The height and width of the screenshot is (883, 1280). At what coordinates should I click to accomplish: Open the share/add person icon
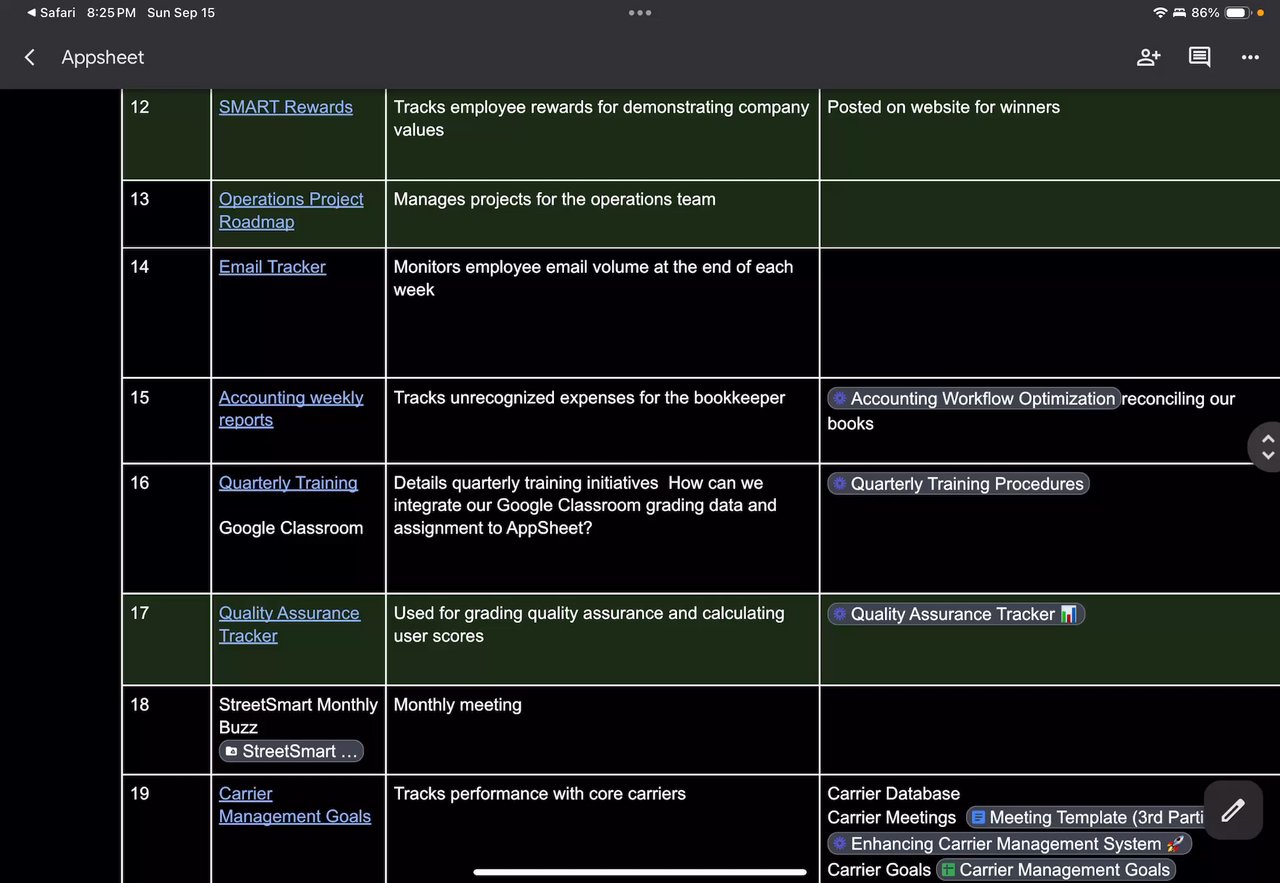pyautogui.click(x=1148, y=57)
